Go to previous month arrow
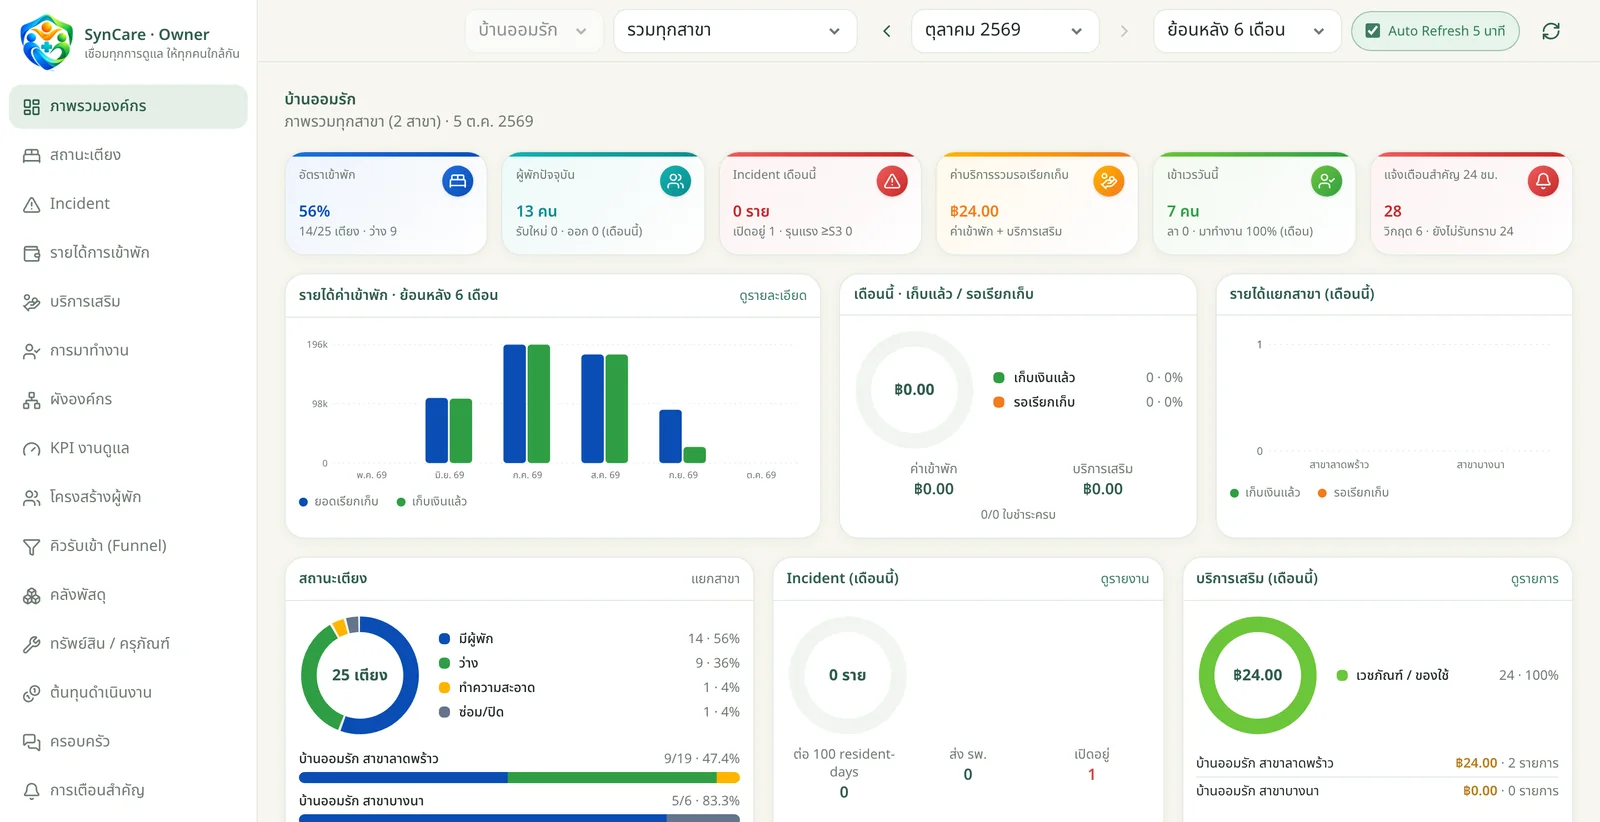This screenshot has width=1600, height=822. point(886,31)
